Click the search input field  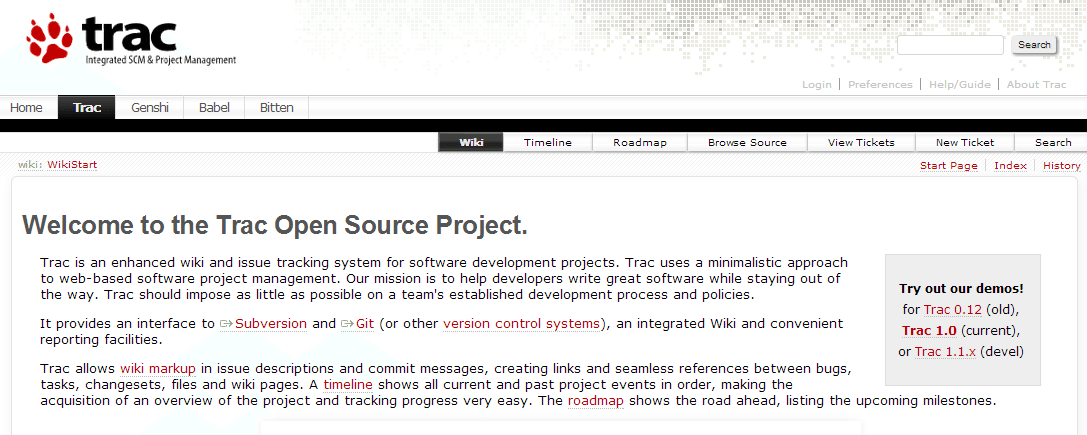click(949, 45)
